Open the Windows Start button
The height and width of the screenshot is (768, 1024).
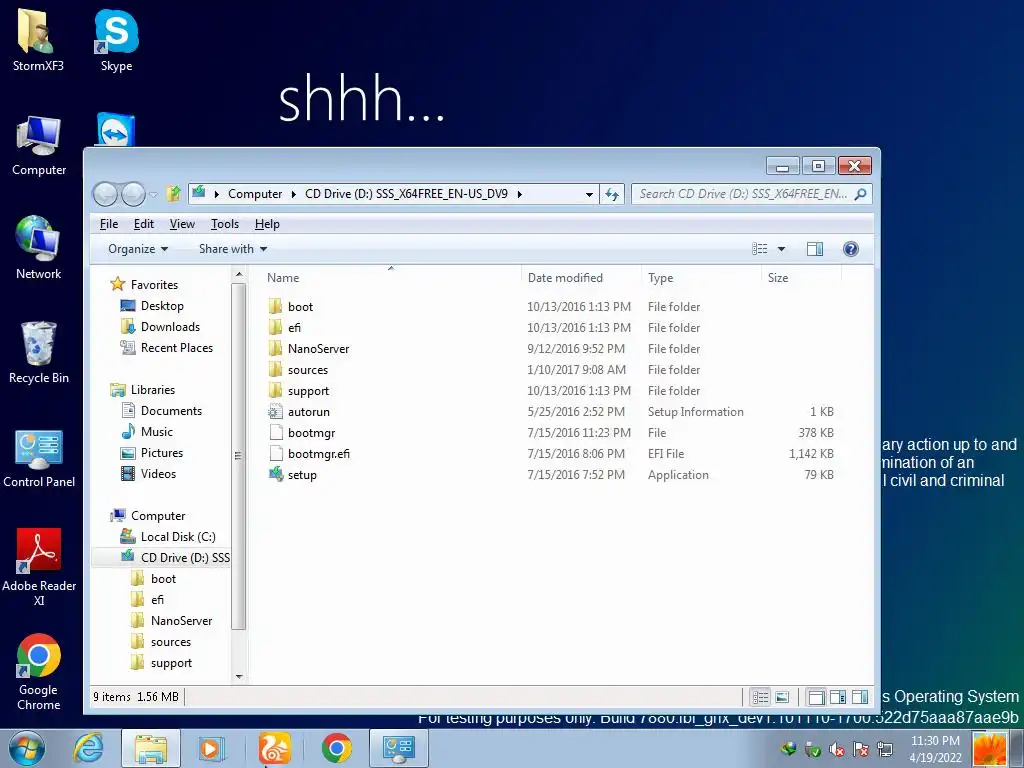27,748
